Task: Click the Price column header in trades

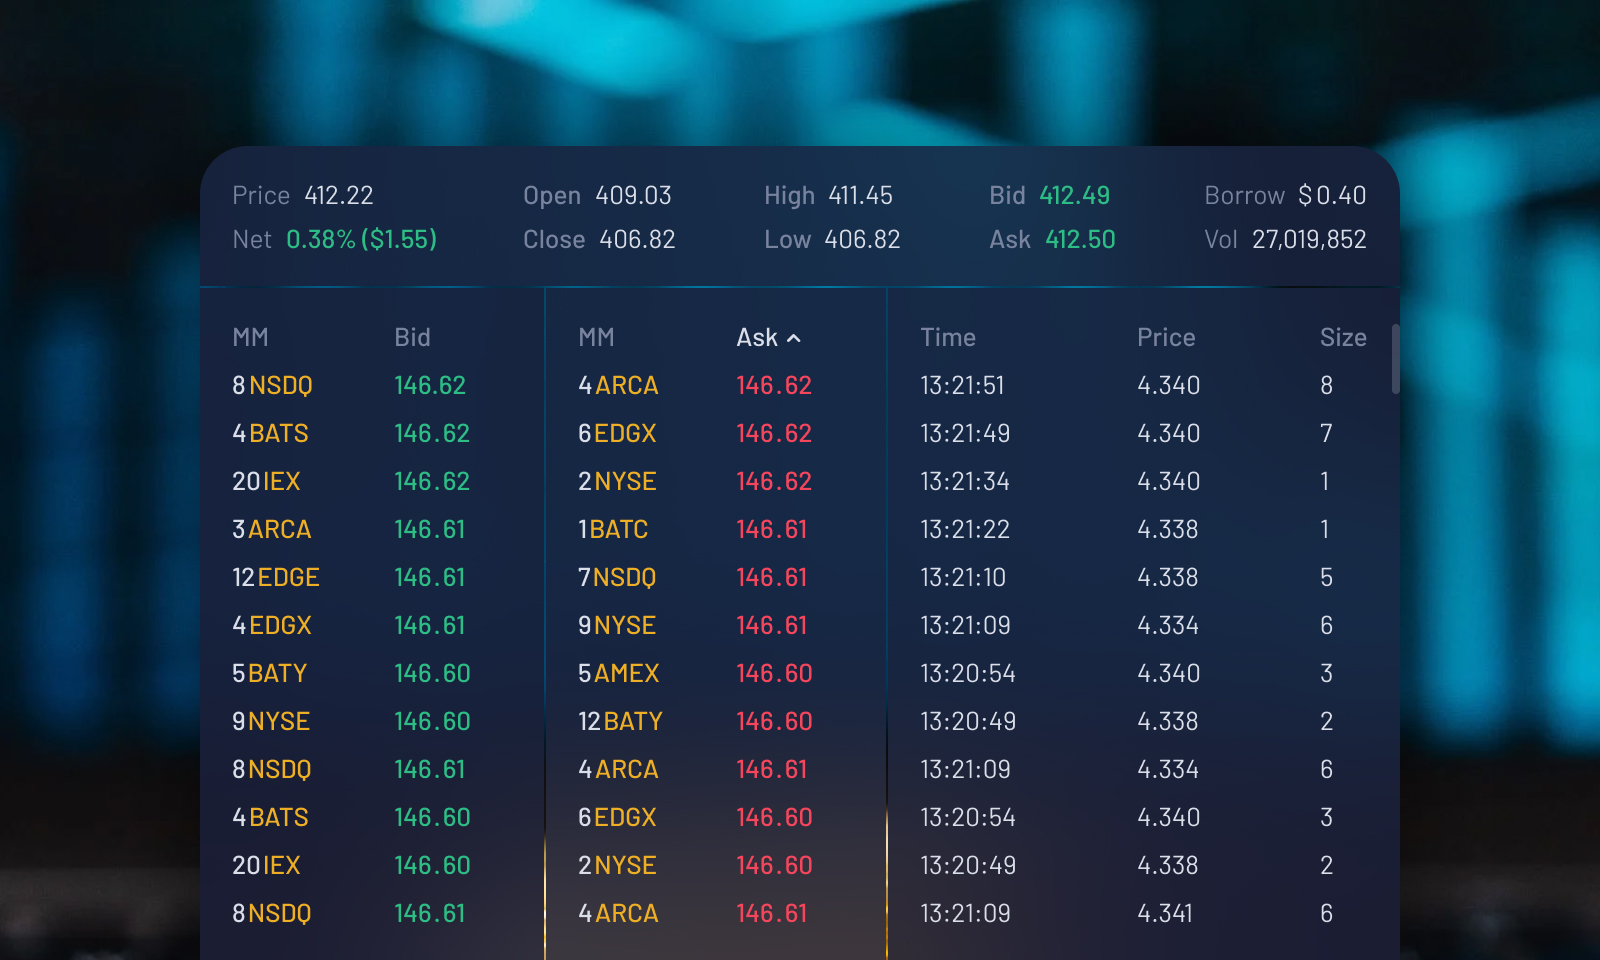Action: [x=1166, y=338]
